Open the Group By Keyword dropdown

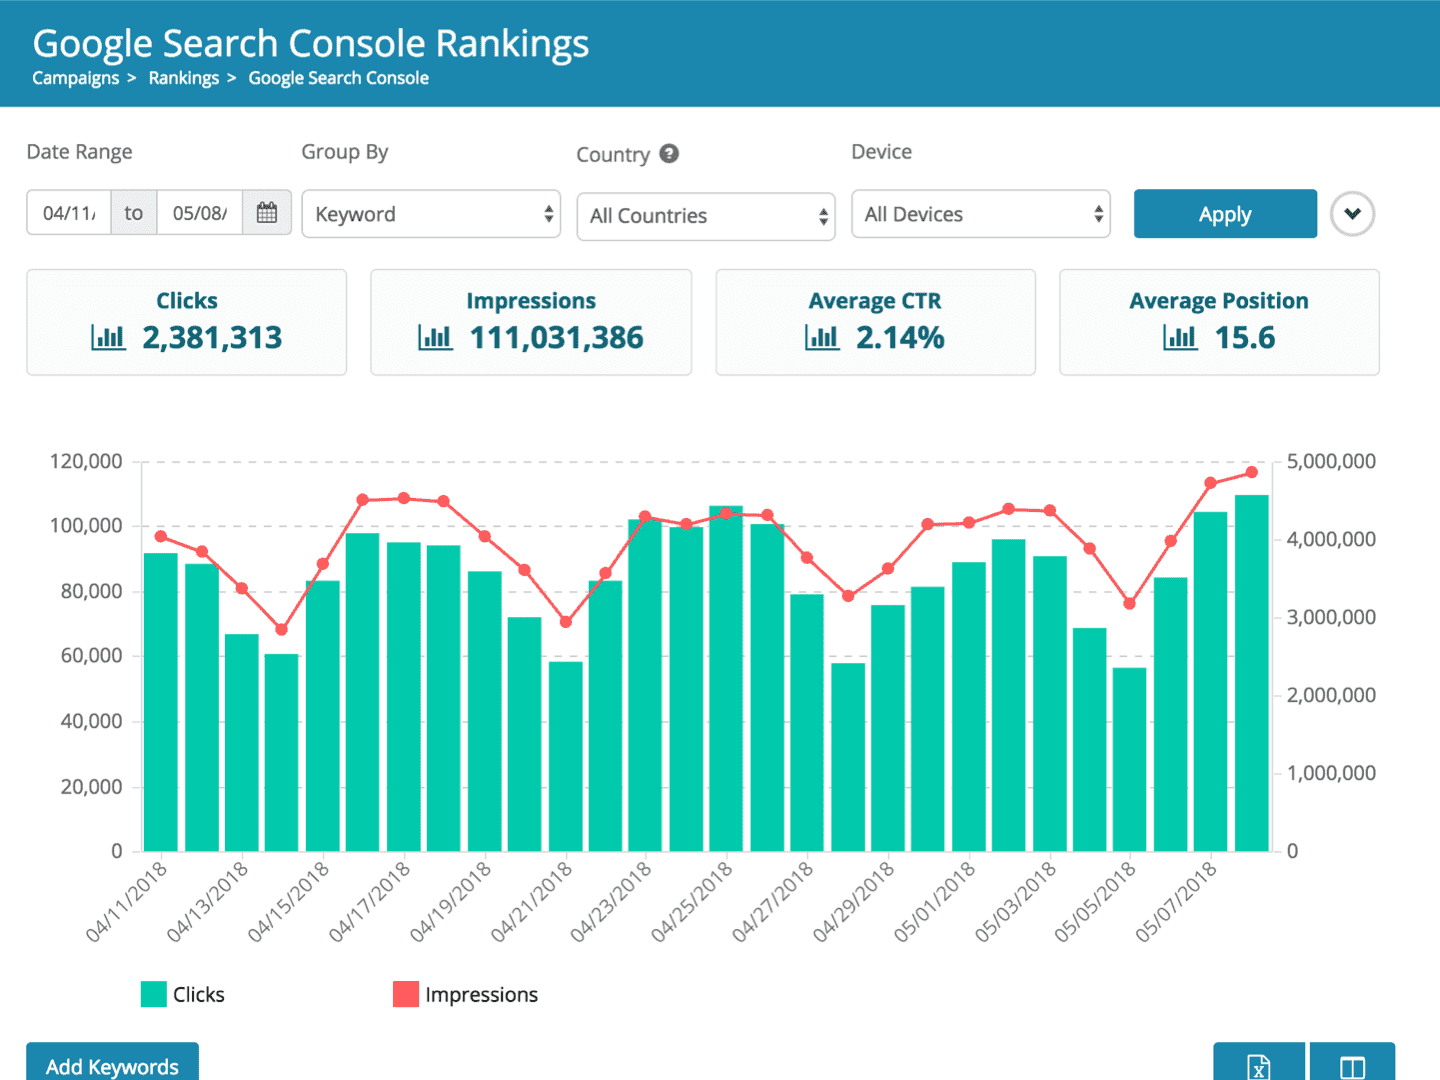click(431, 214)
